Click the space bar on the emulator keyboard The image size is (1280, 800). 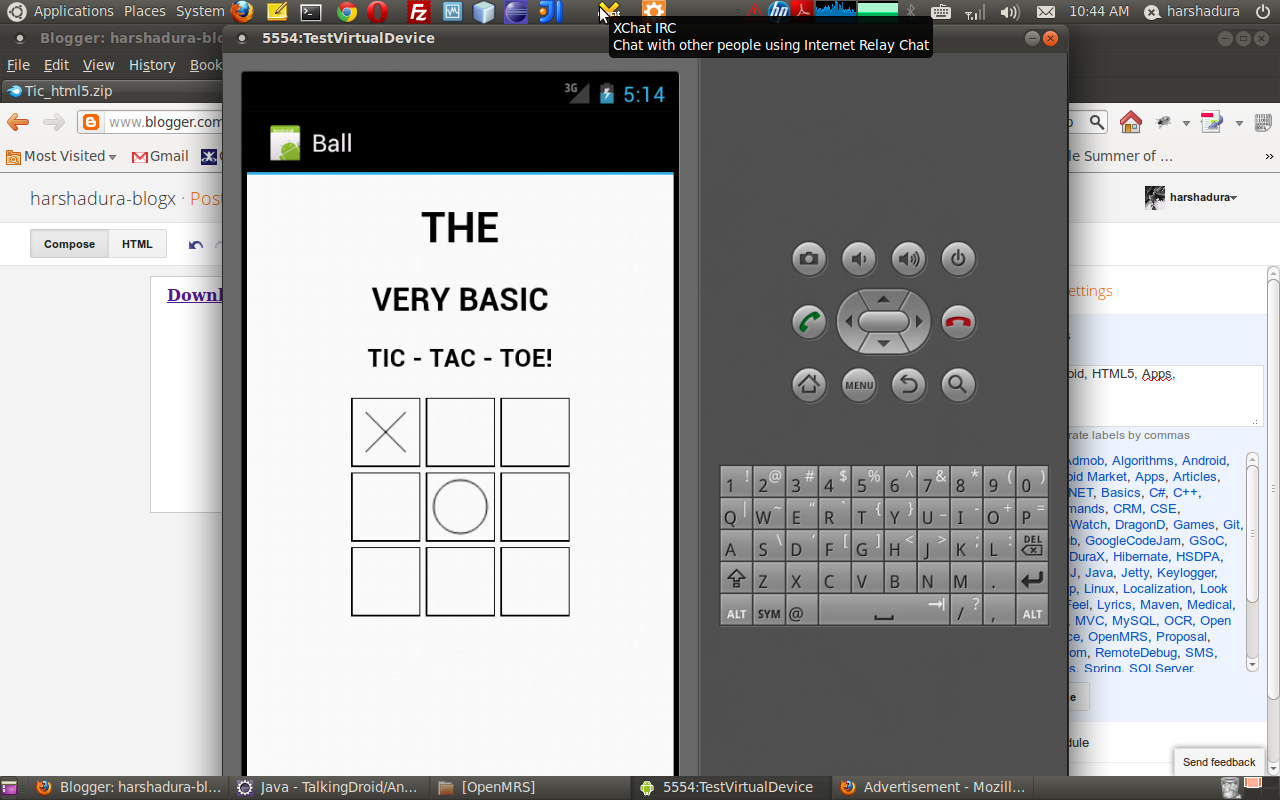[x=883, y=612]
